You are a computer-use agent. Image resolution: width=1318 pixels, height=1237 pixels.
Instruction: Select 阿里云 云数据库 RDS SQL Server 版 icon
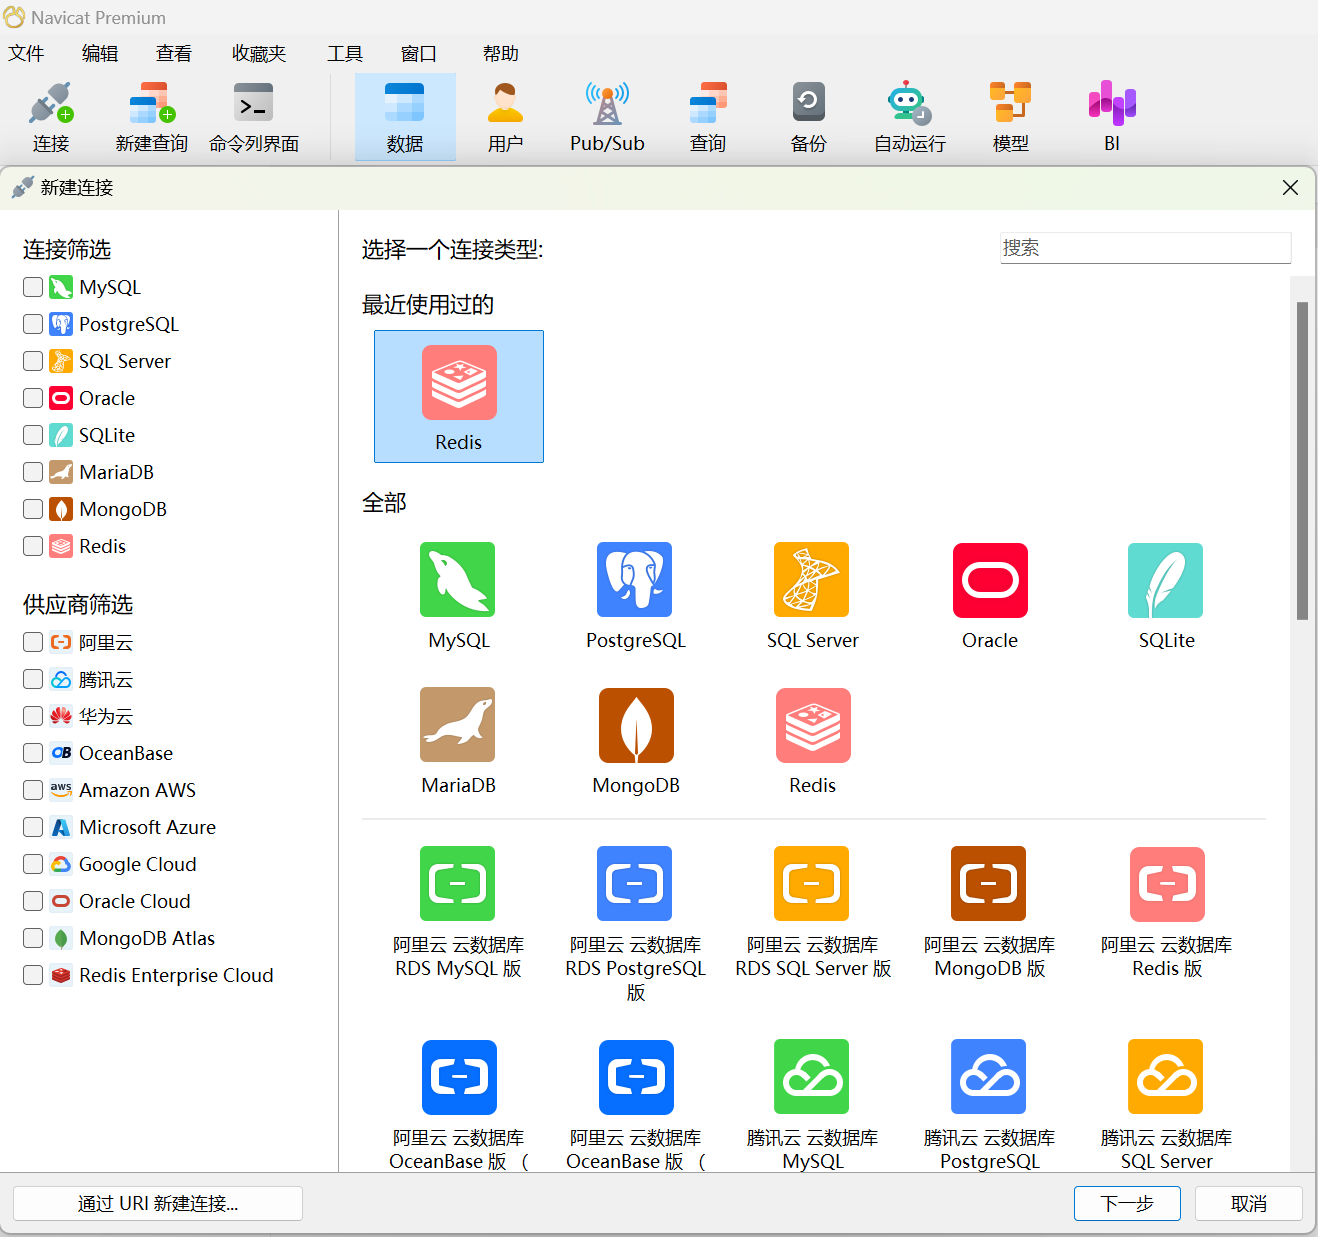(812, 883)
